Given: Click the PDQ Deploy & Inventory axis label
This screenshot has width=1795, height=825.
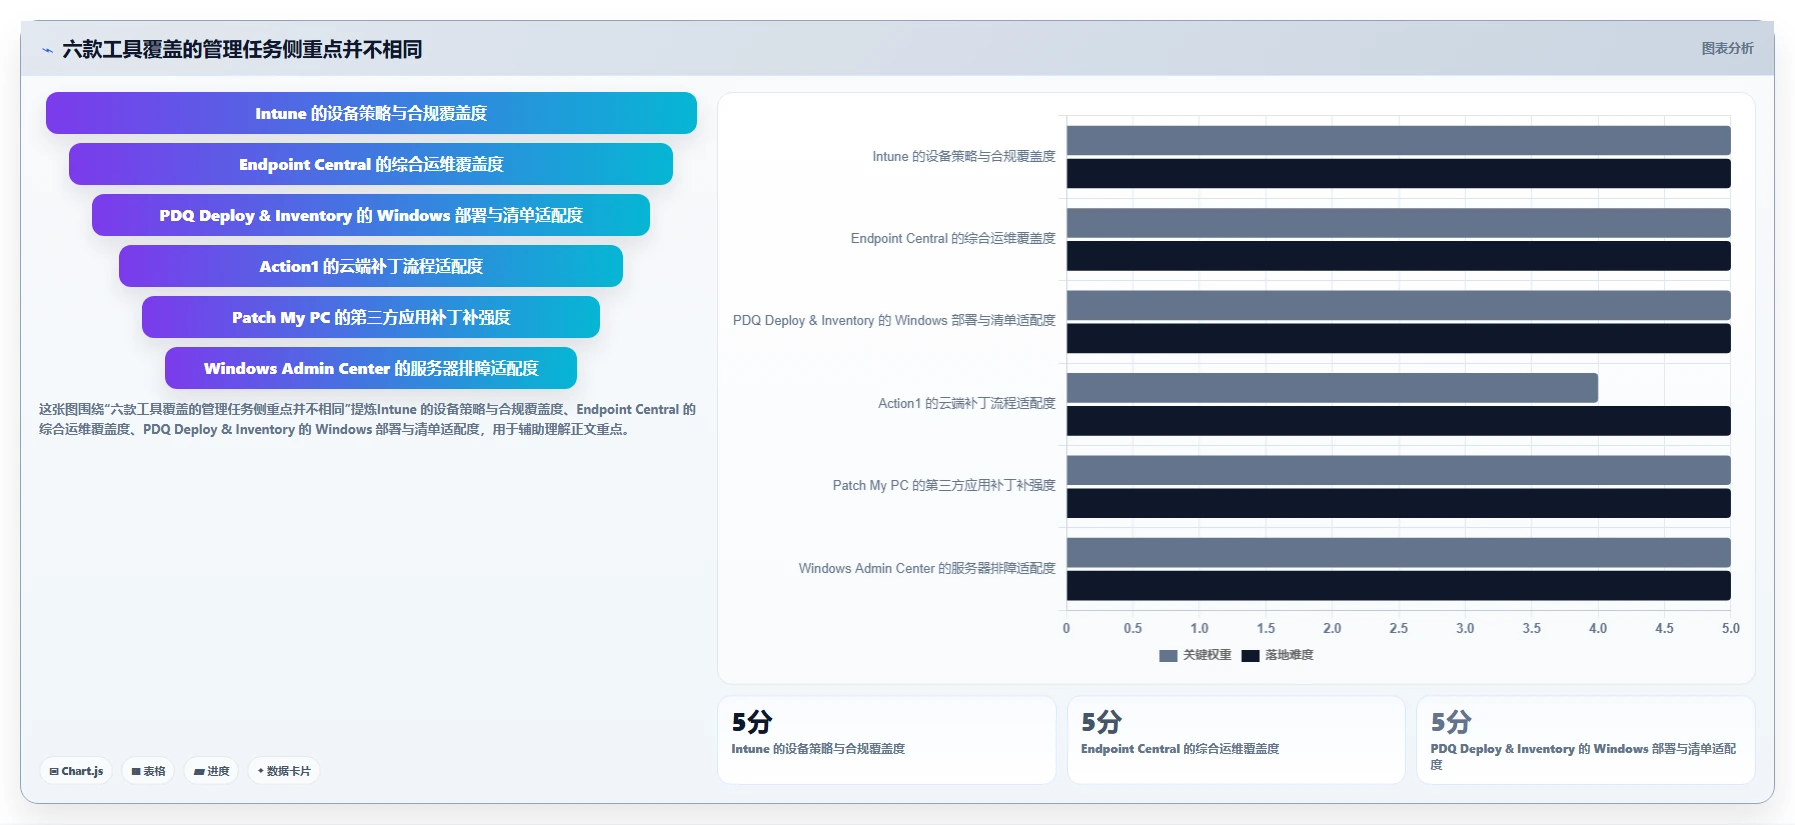Looking at the screenshot, I should pos(894,320).
